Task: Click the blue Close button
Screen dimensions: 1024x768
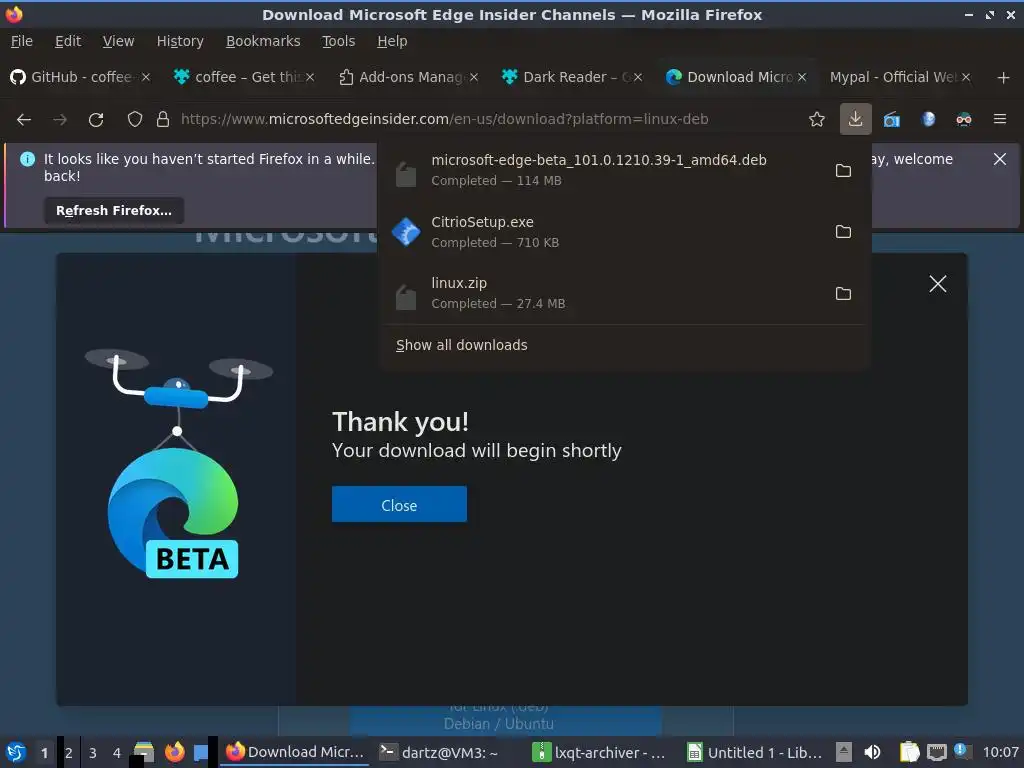Action: pos(399,505)
